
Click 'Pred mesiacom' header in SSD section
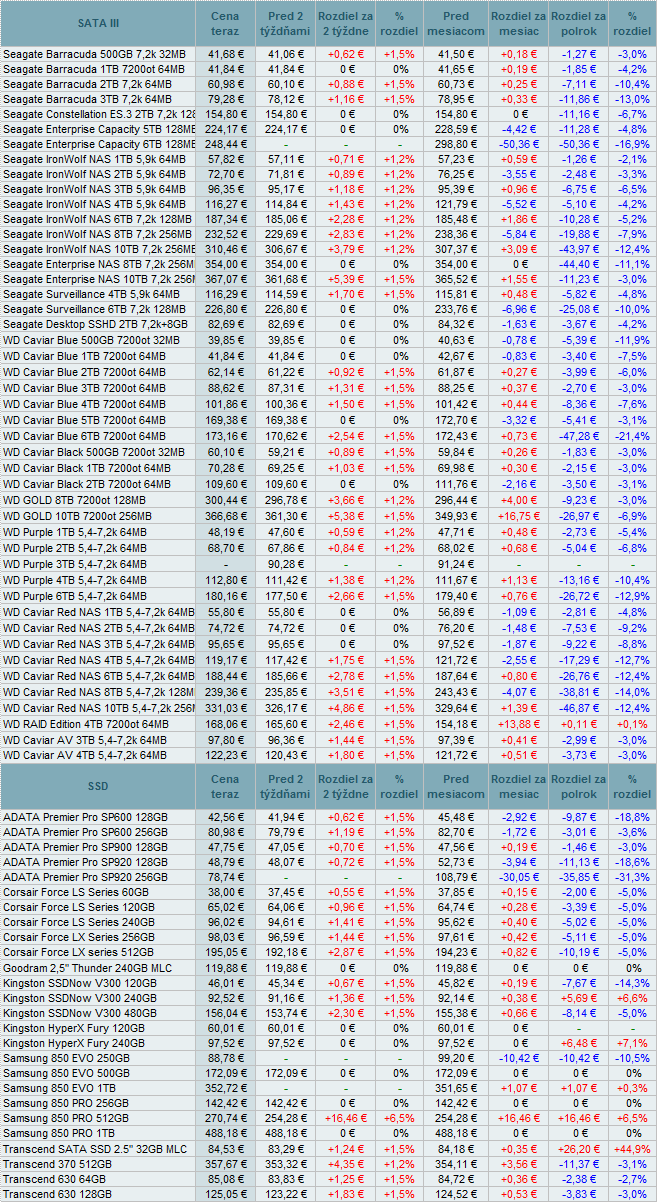coord(455,786)
